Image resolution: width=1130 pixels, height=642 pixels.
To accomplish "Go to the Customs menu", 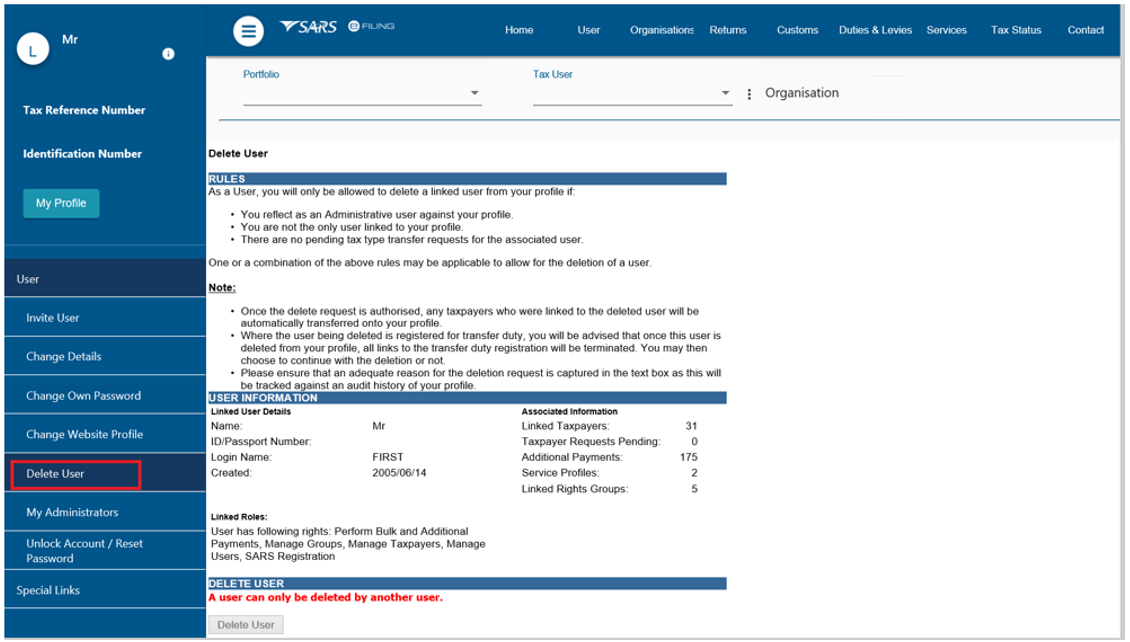I will [x=797, y=30].
